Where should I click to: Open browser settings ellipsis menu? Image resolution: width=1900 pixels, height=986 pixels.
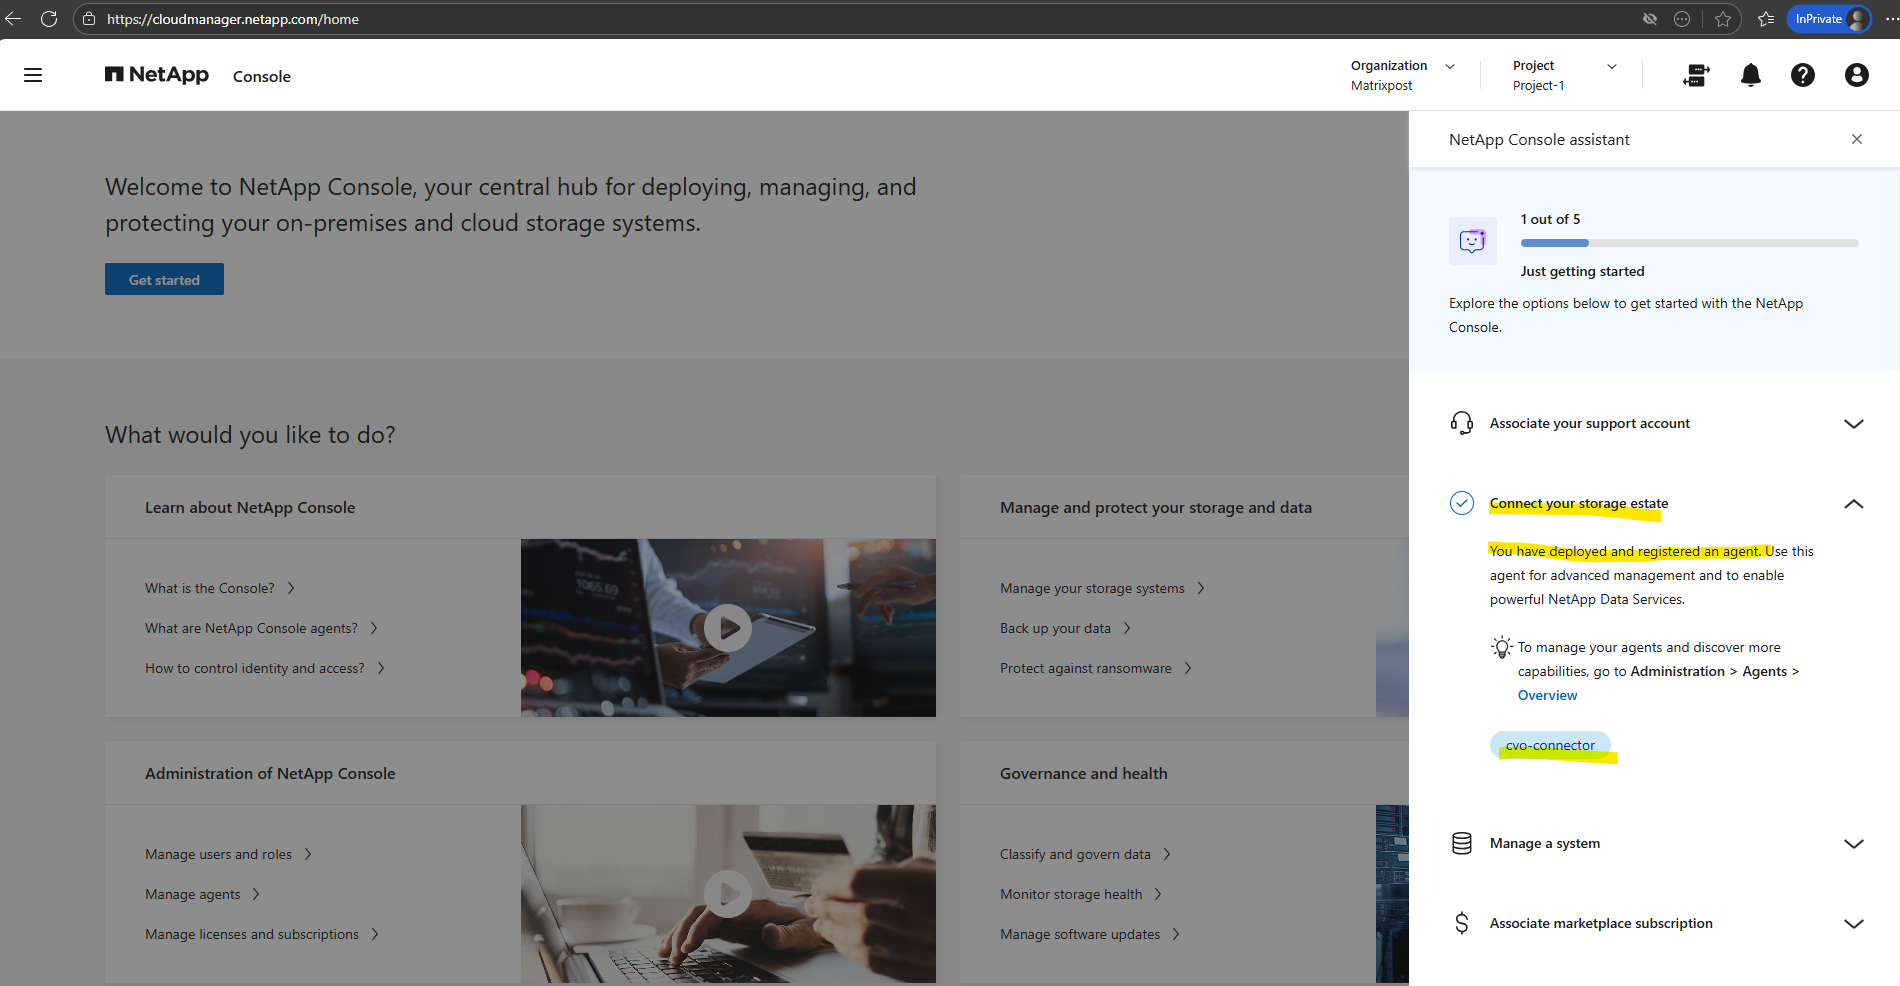[1890, 19]
